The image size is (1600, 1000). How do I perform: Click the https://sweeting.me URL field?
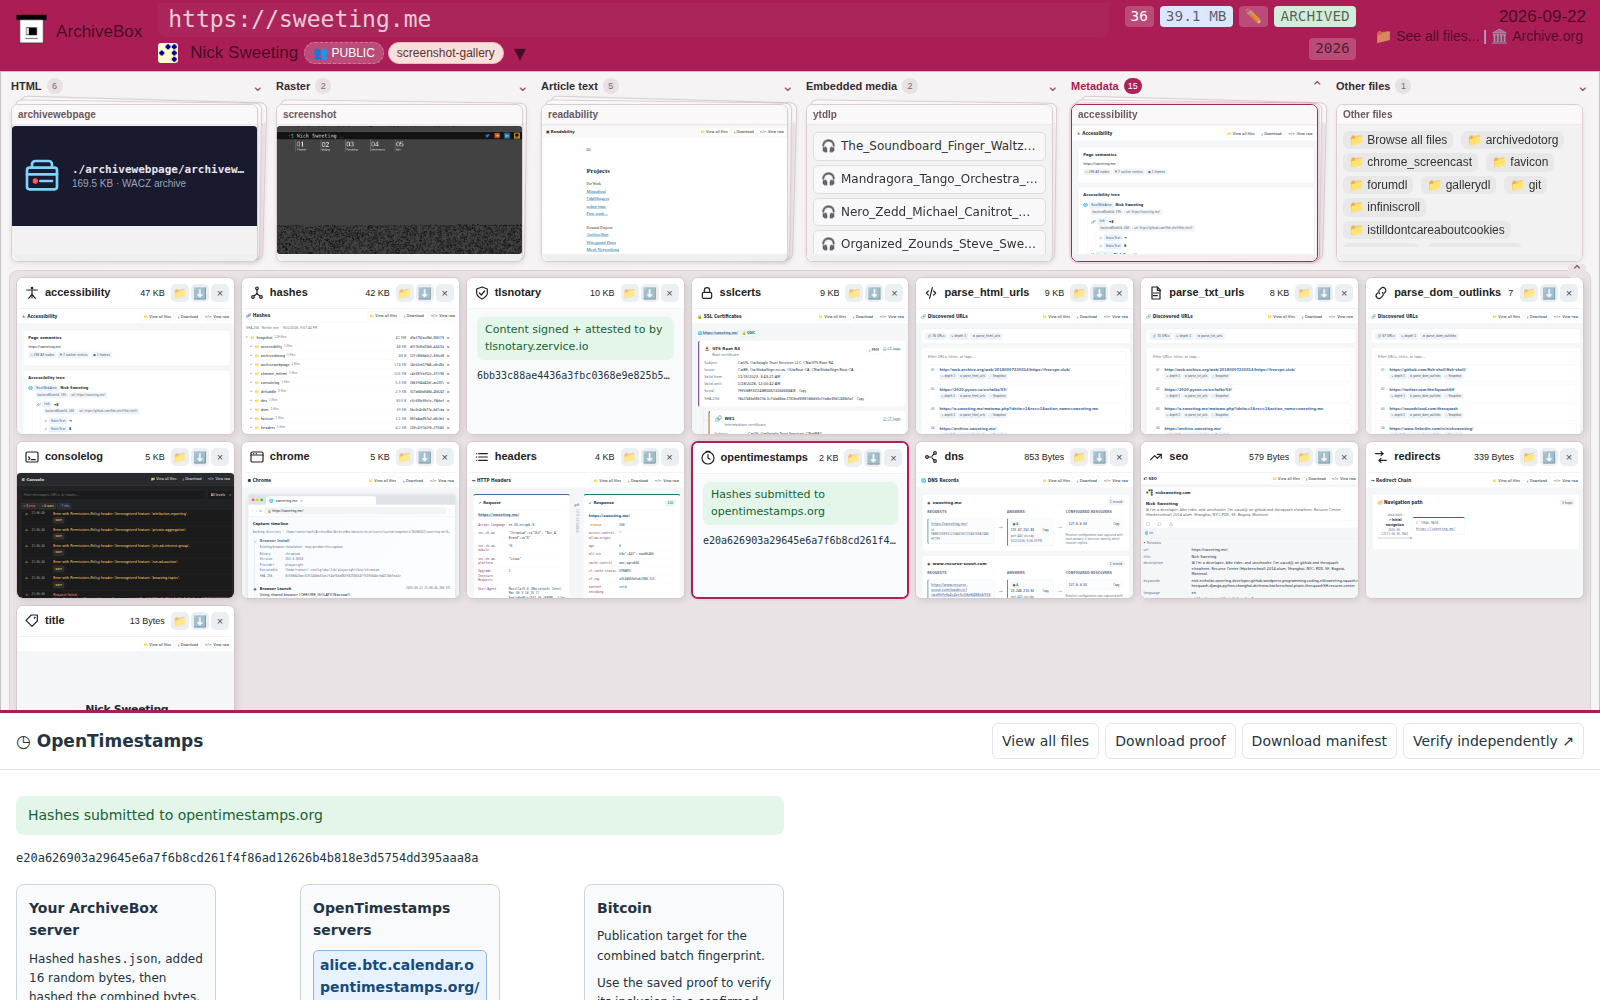pos(633,19)
